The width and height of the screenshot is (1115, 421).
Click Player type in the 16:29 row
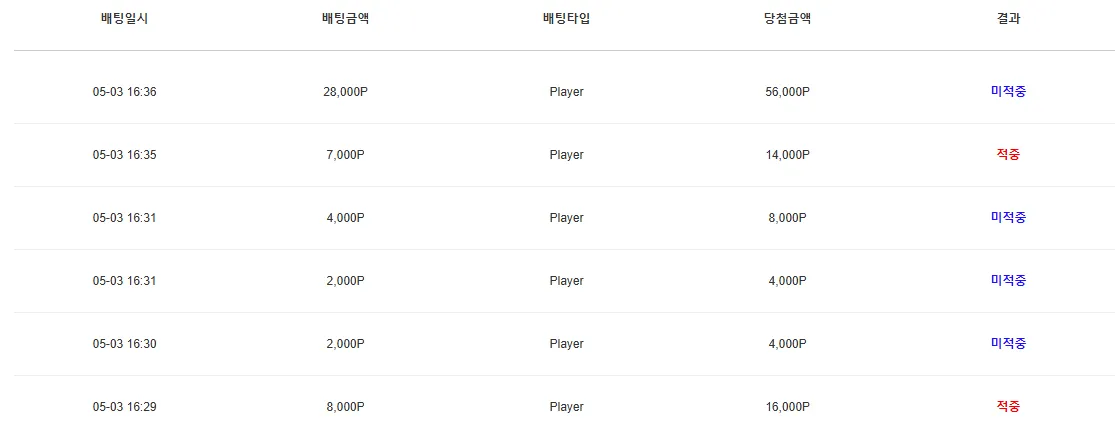566,407
